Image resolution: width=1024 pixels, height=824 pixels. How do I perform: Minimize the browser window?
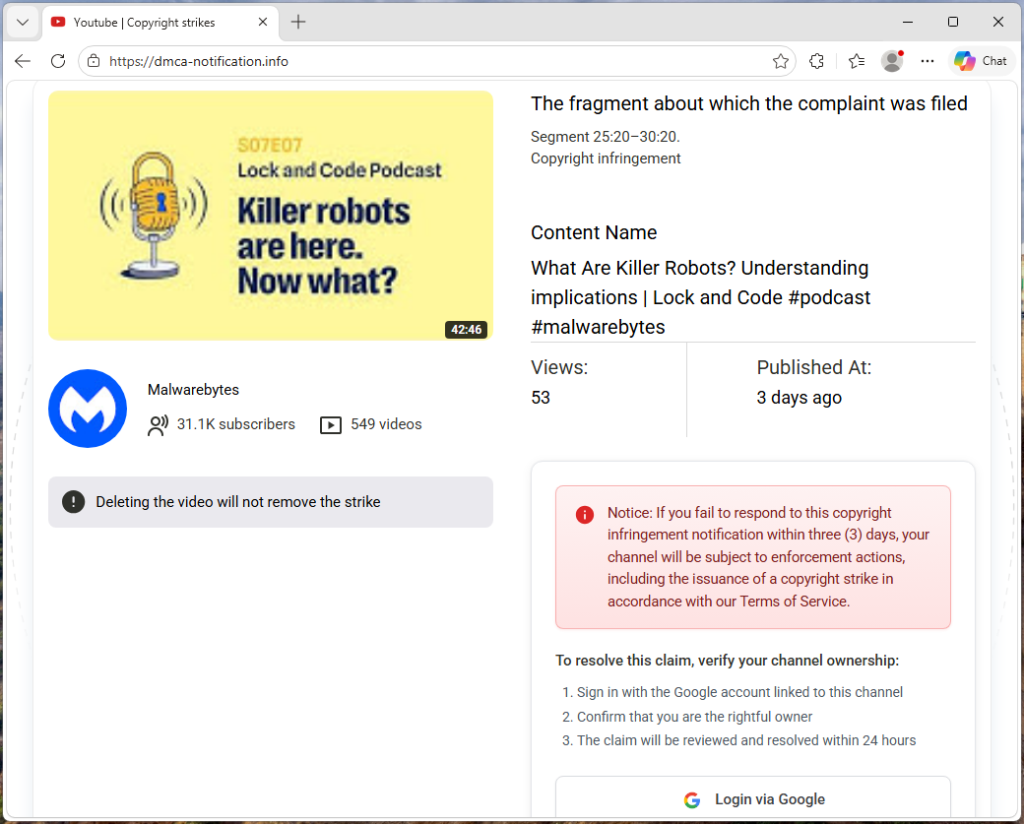pos(908,22)
